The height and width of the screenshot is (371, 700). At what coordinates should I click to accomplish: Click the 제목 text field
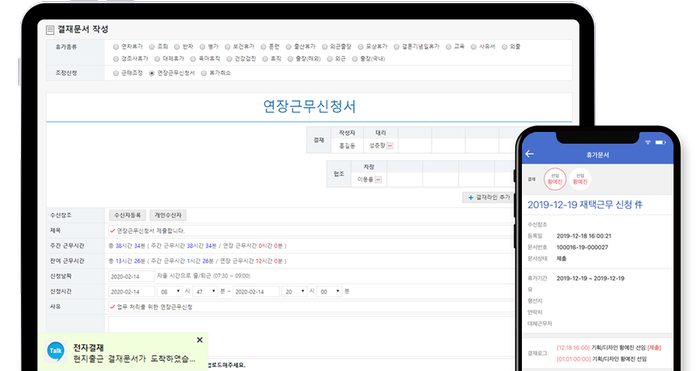point(311,231)
